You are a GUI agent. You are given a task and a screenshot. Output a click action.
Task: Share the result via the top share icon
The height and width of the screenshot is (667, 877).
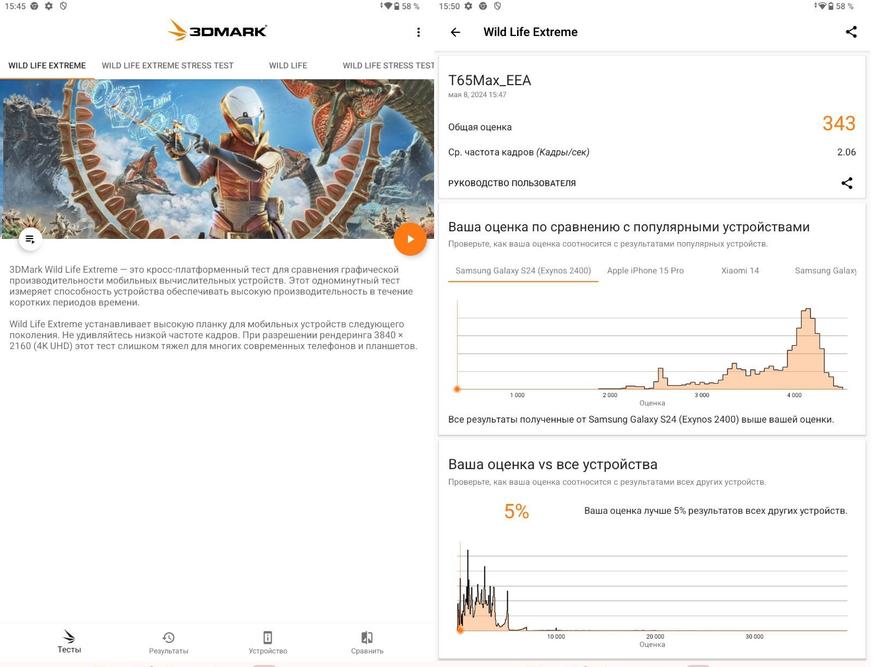pos(851,32)
